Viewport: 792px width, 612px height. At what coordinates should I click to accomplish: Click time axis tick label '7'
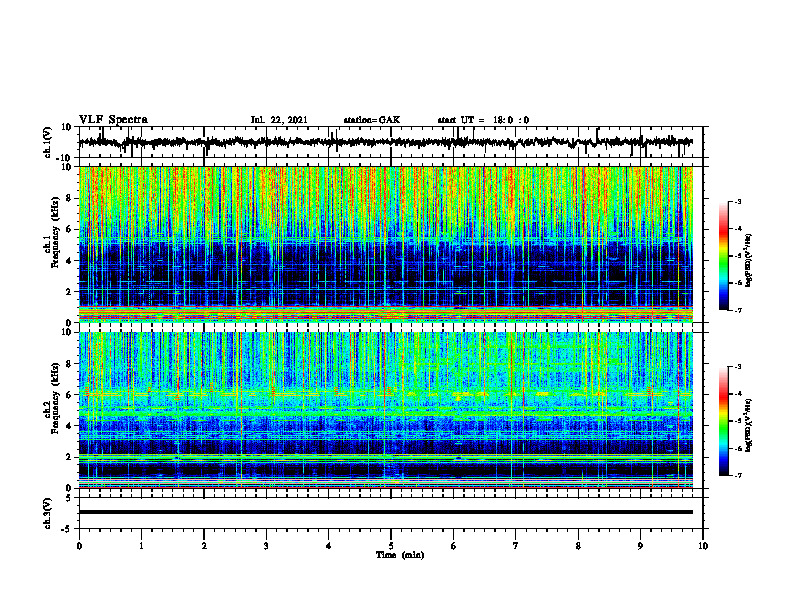516,546
